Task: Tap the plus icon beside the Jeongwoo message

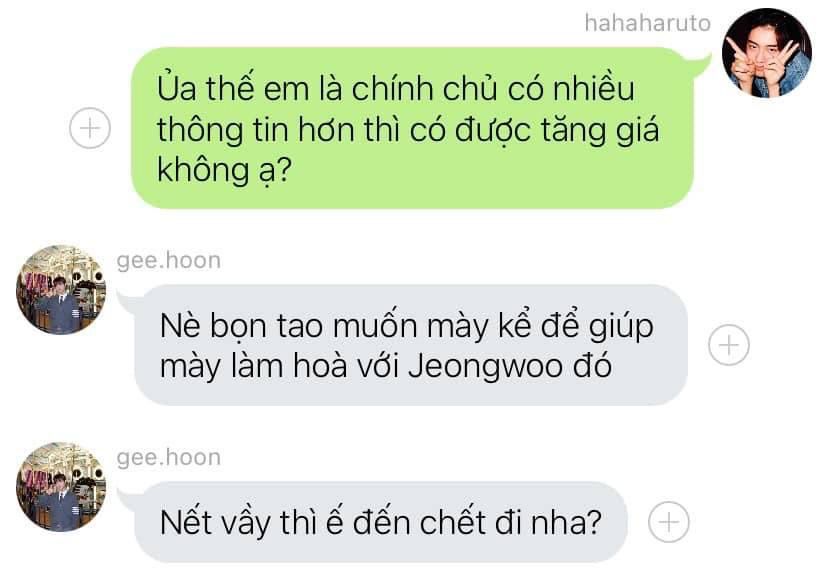Action: tap(729, 345)
